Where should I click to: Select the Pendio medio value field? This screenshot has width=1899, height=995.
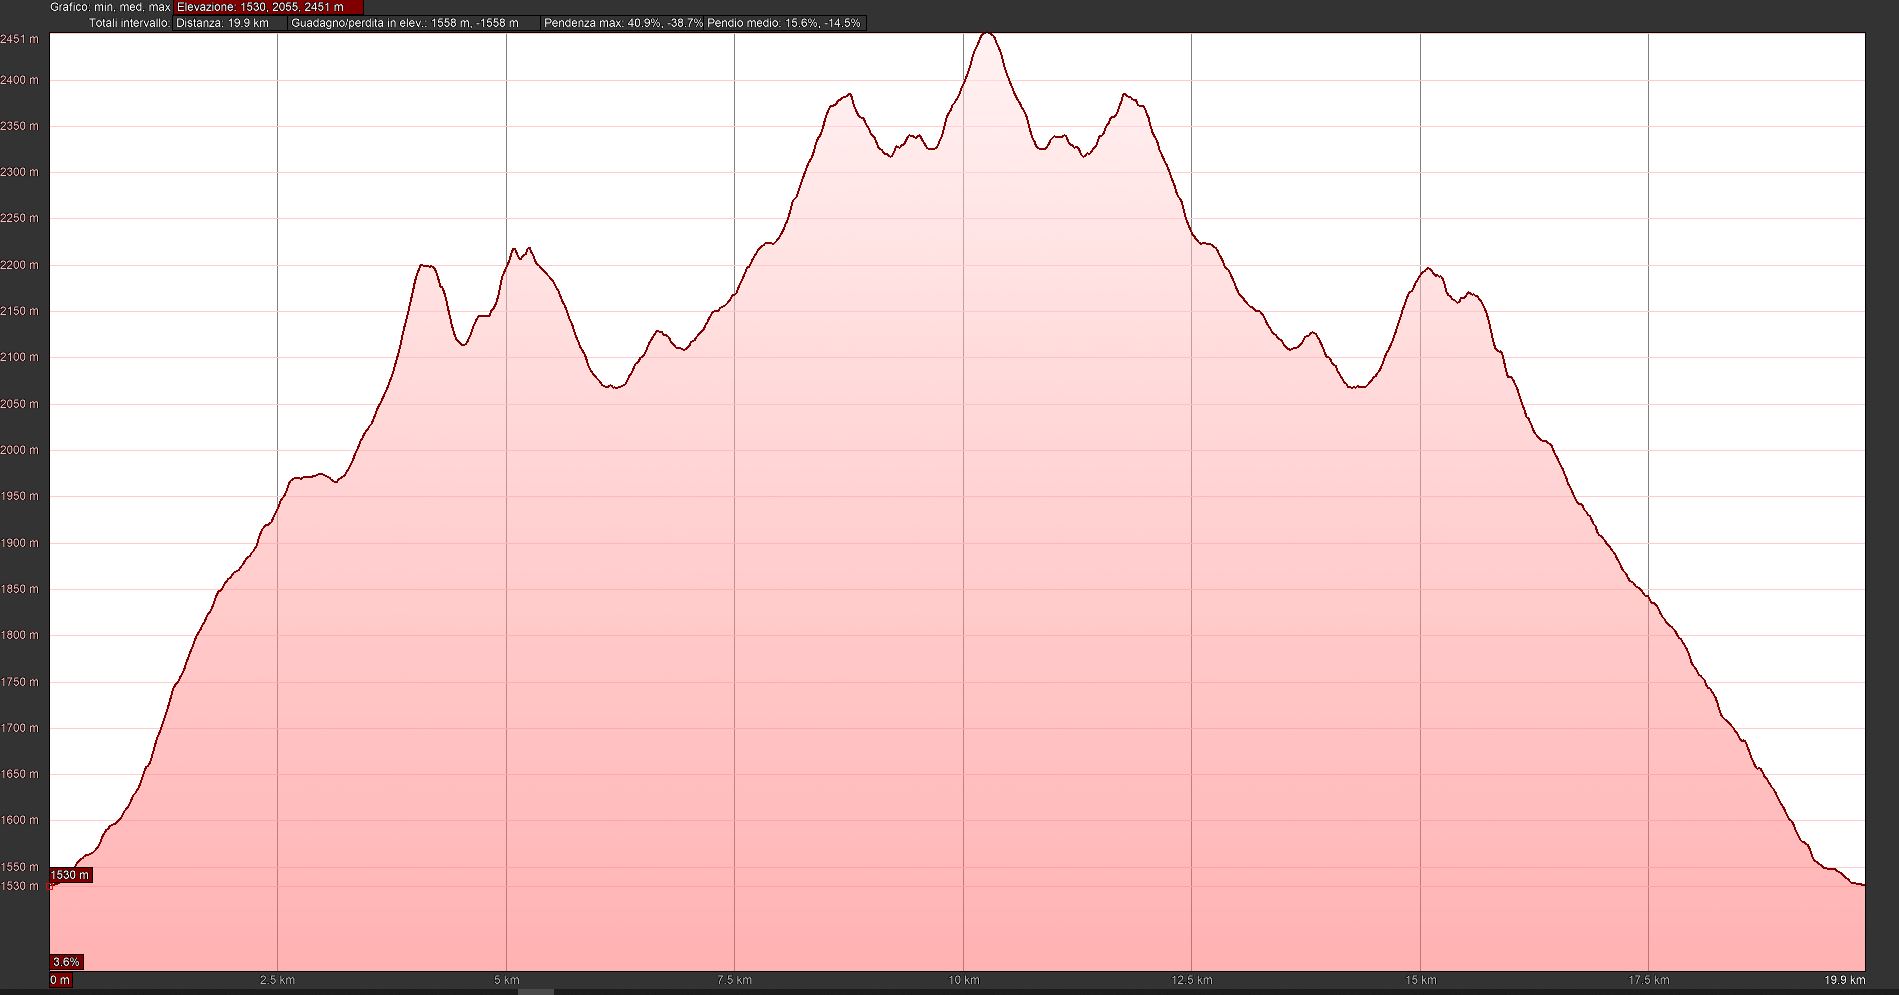(784, 23)
